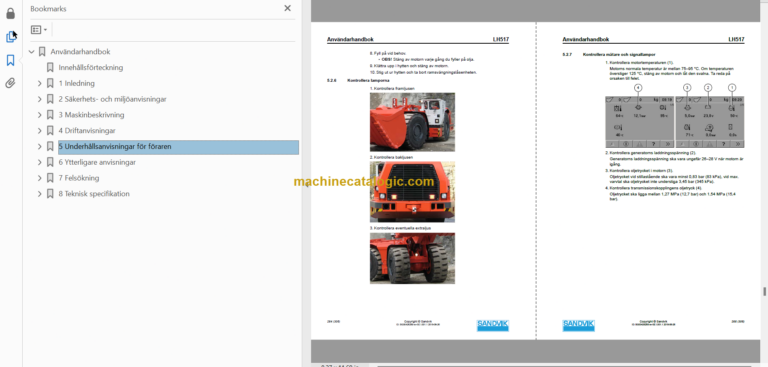Go to bookmark 7 Felsökning

pyautogui.click(x=78, y=178)
